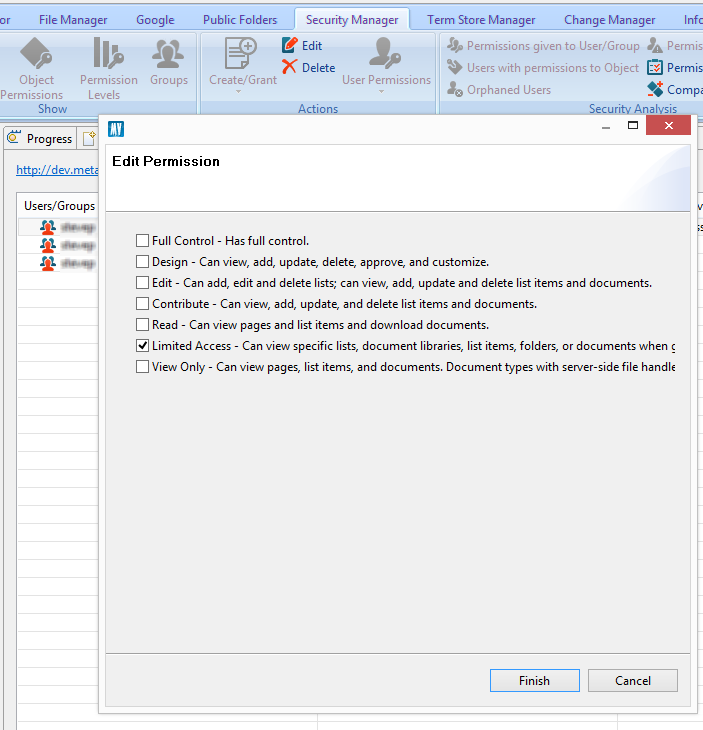Click the Edit action in ribbon

click(302, 45)
